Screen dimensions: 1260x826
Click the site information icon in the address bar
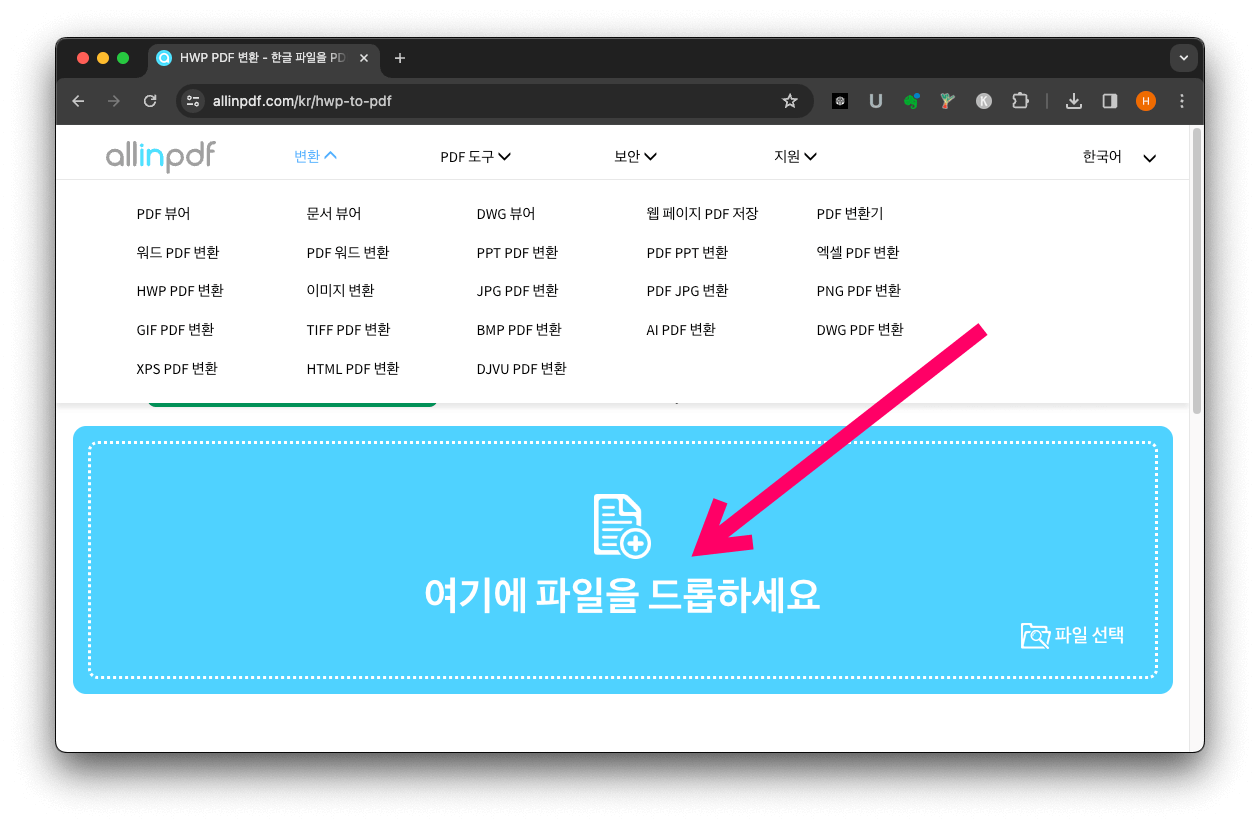tap(194, 101)
